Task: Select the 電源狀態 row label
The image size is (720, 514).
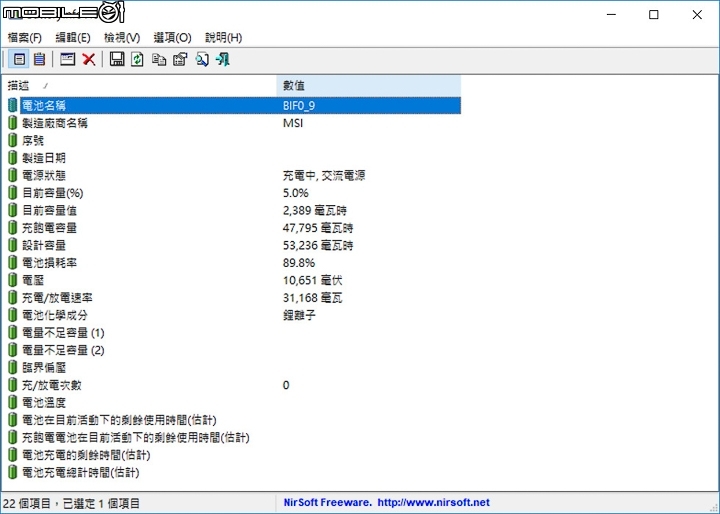Action: pos(44,175)
